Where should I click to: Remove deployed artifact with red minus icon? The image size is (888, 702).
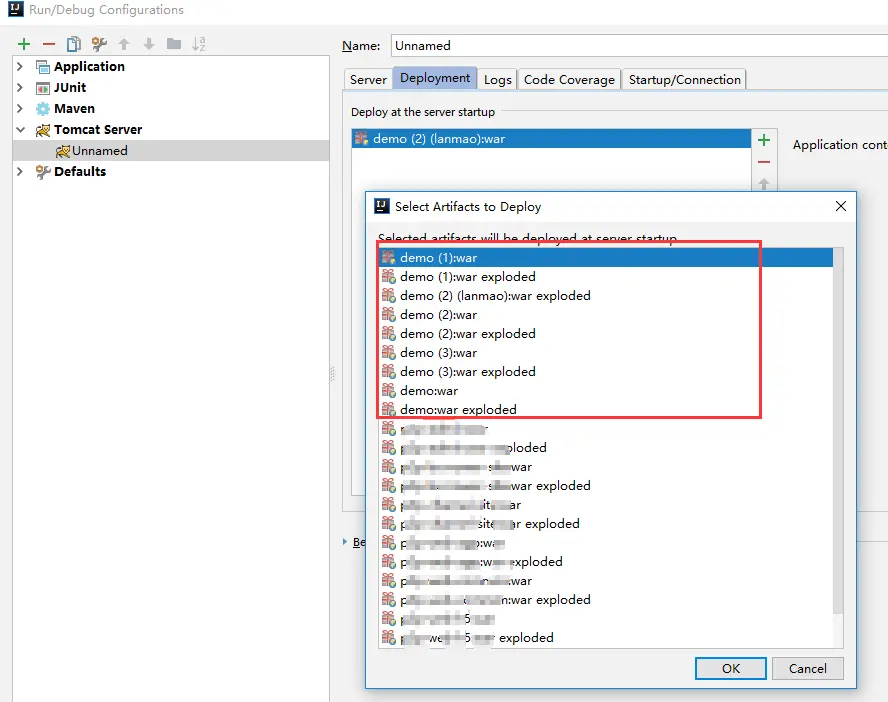click(764, 162)
